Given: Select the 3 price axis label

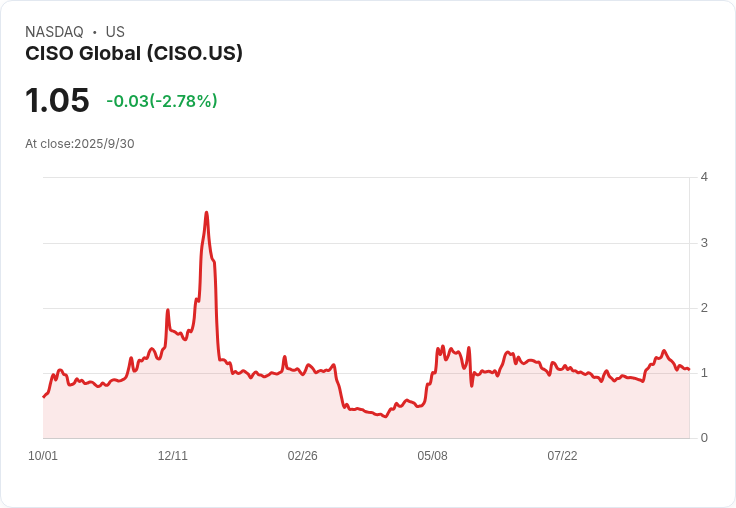Looking at the screenshot, I should pyautogui.click(x=704, y=243).
